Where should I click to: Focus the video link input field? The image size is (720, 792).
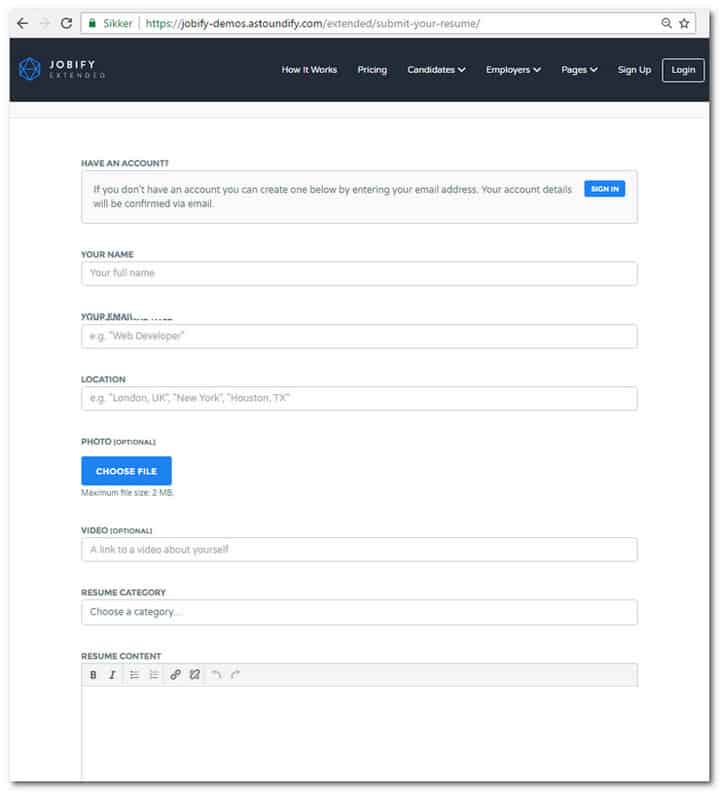coord(359,550)
